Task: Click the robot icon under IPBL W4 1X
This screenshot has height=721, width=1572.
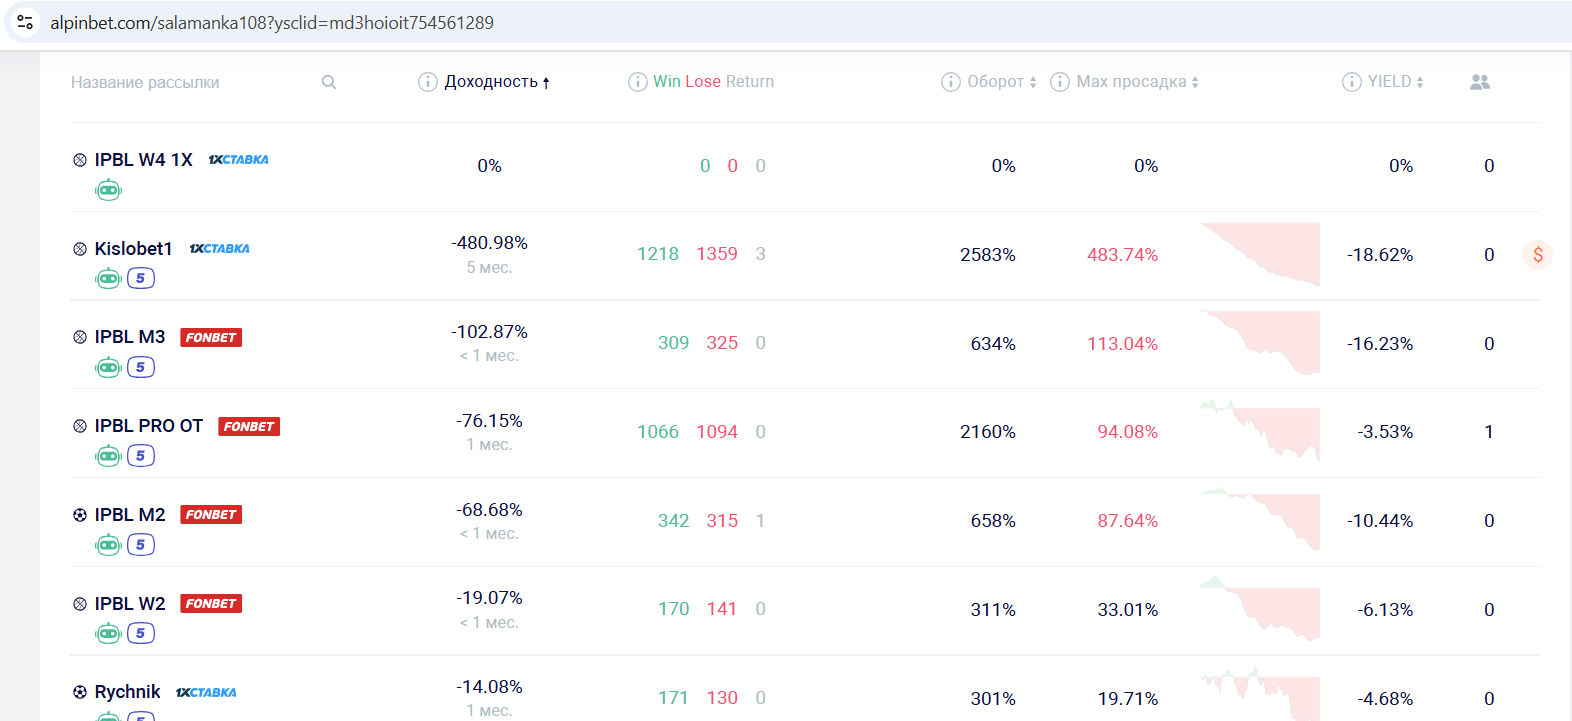Action: tap(108, 190)
